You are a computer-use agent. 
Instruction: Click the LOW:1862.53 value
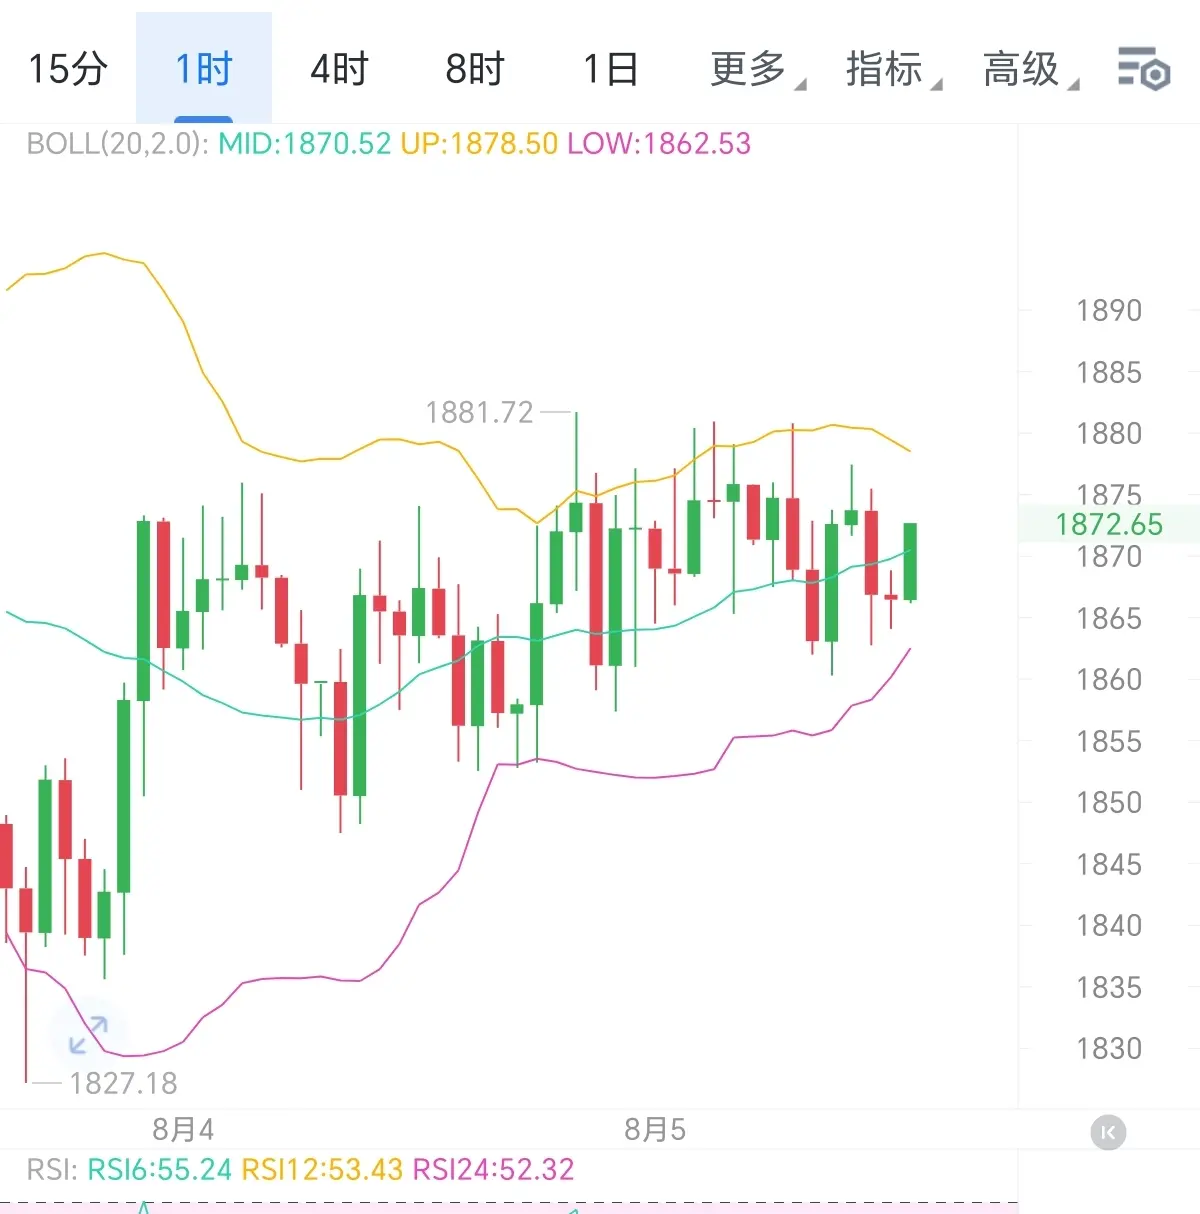[x=659, y=144]
